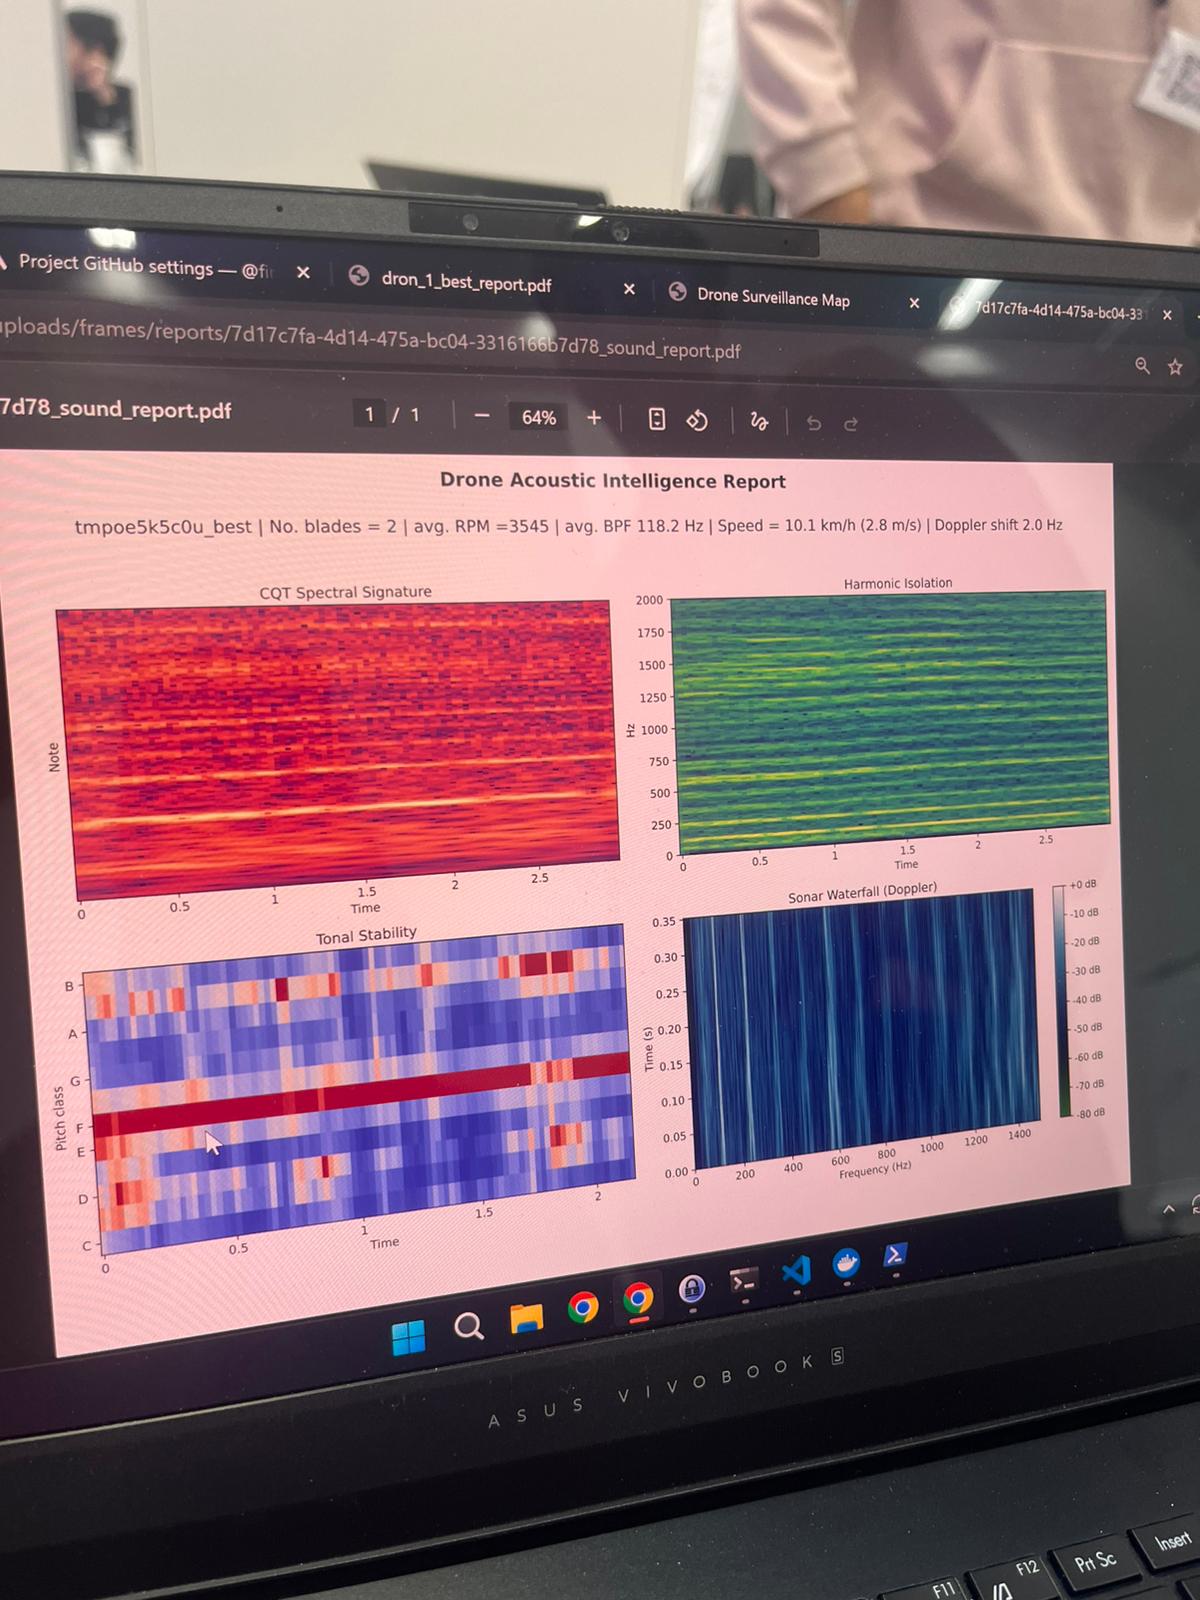Toggle fit to page view
Image resolution: width=1200 pixels, height=1600 pixels.
click(657, 419)
